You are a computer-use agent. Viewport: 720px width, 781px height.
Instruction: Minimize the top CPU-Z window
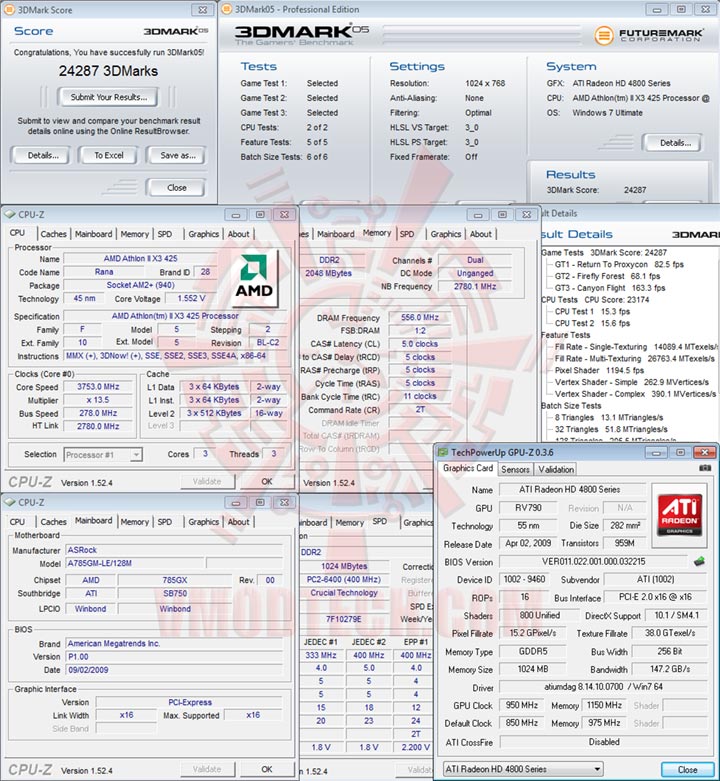(236, 215)
